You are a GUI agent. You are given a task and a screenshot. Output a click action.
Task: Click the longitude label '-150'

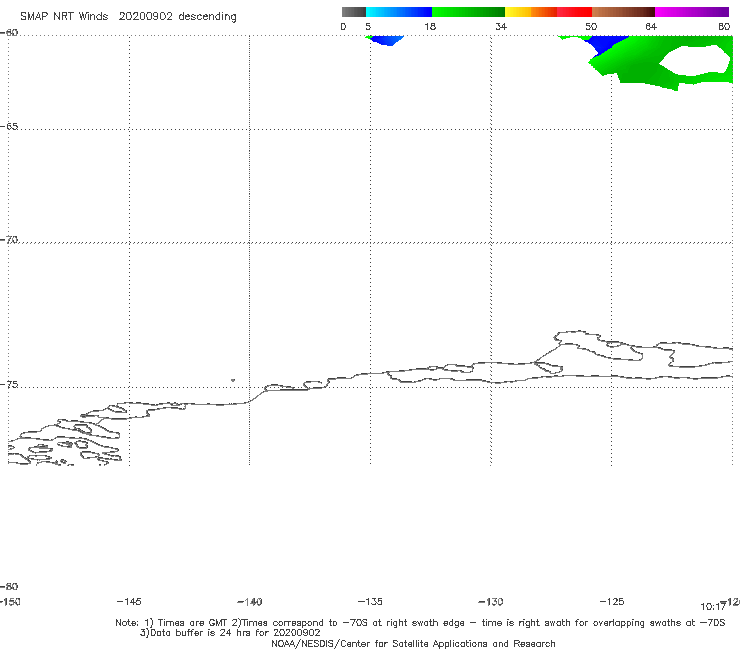click(x=10, y=602)
